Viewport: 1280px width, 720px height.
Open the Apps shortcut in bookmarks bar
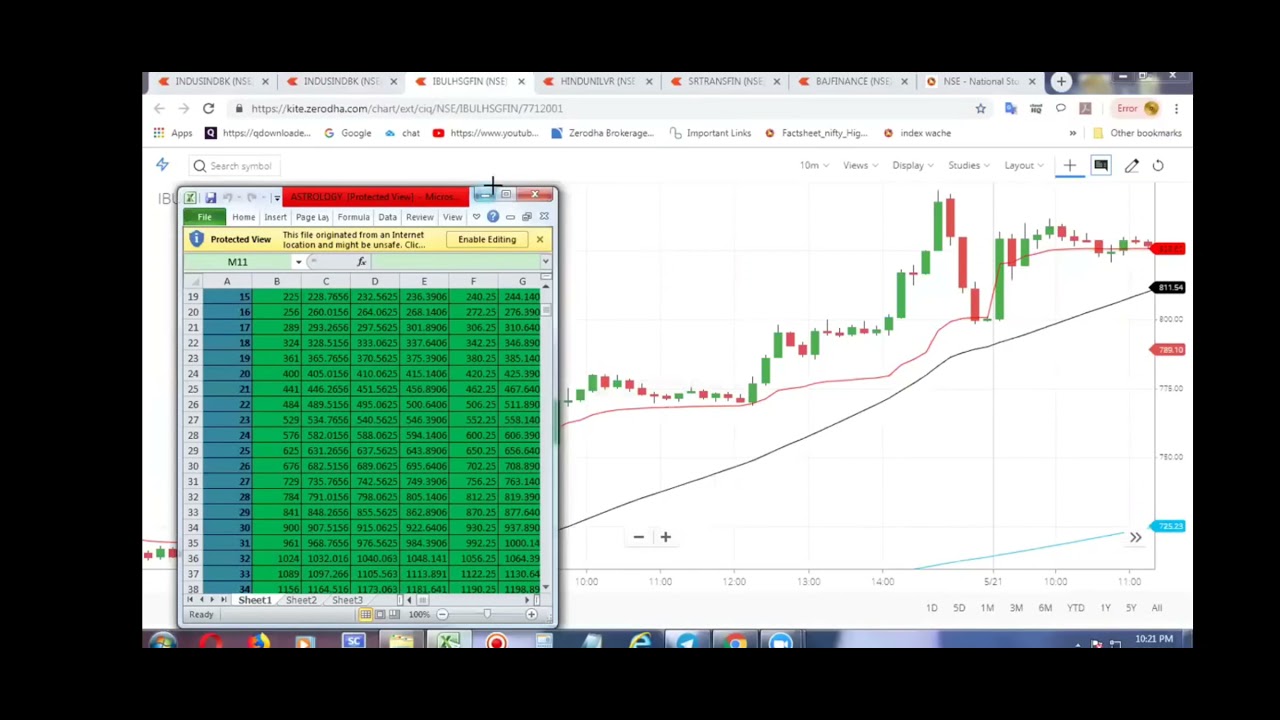(x=173, y=133)
